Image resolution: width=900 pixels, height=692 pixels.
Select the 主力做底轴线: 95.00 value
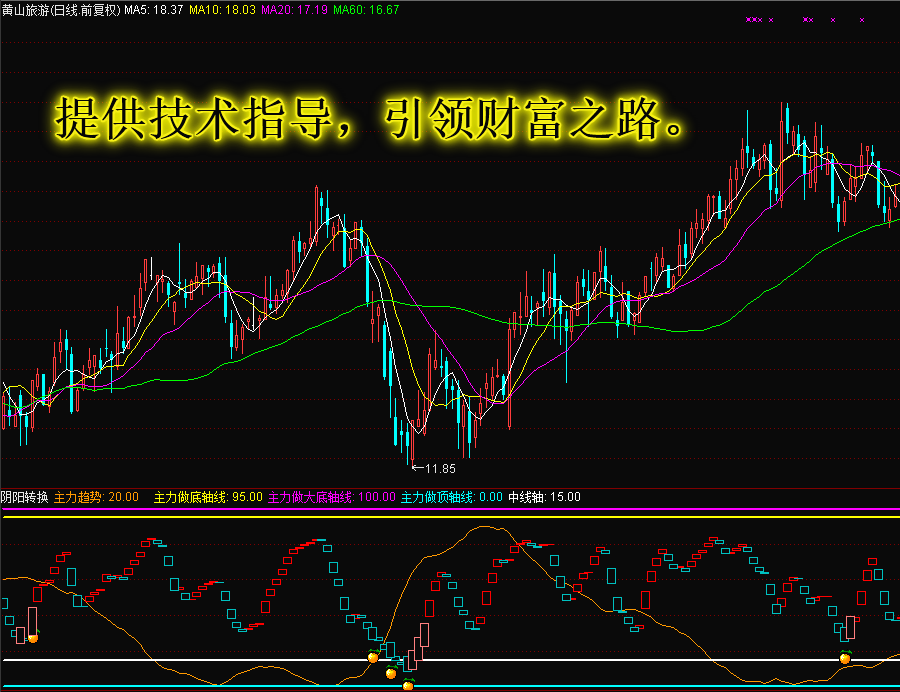(208, 497)
